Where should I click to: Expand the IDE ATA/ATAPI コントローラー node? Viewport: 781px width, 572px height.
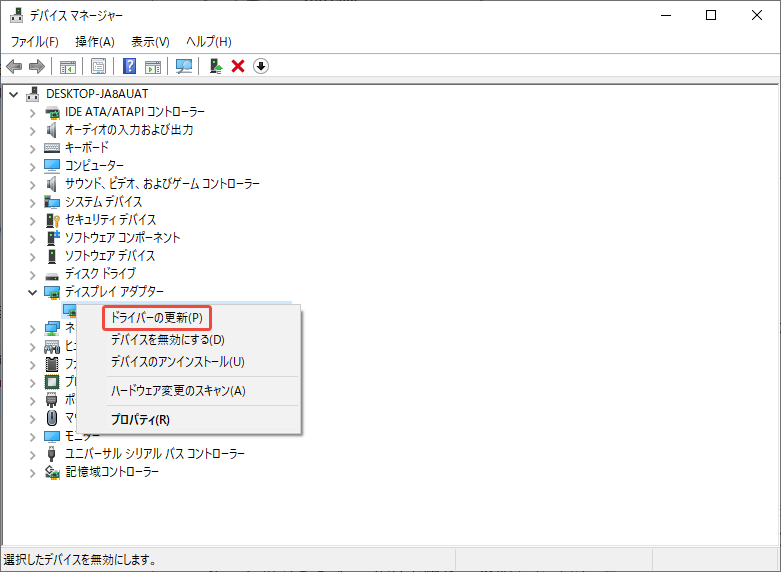click(x=32, y=113)
